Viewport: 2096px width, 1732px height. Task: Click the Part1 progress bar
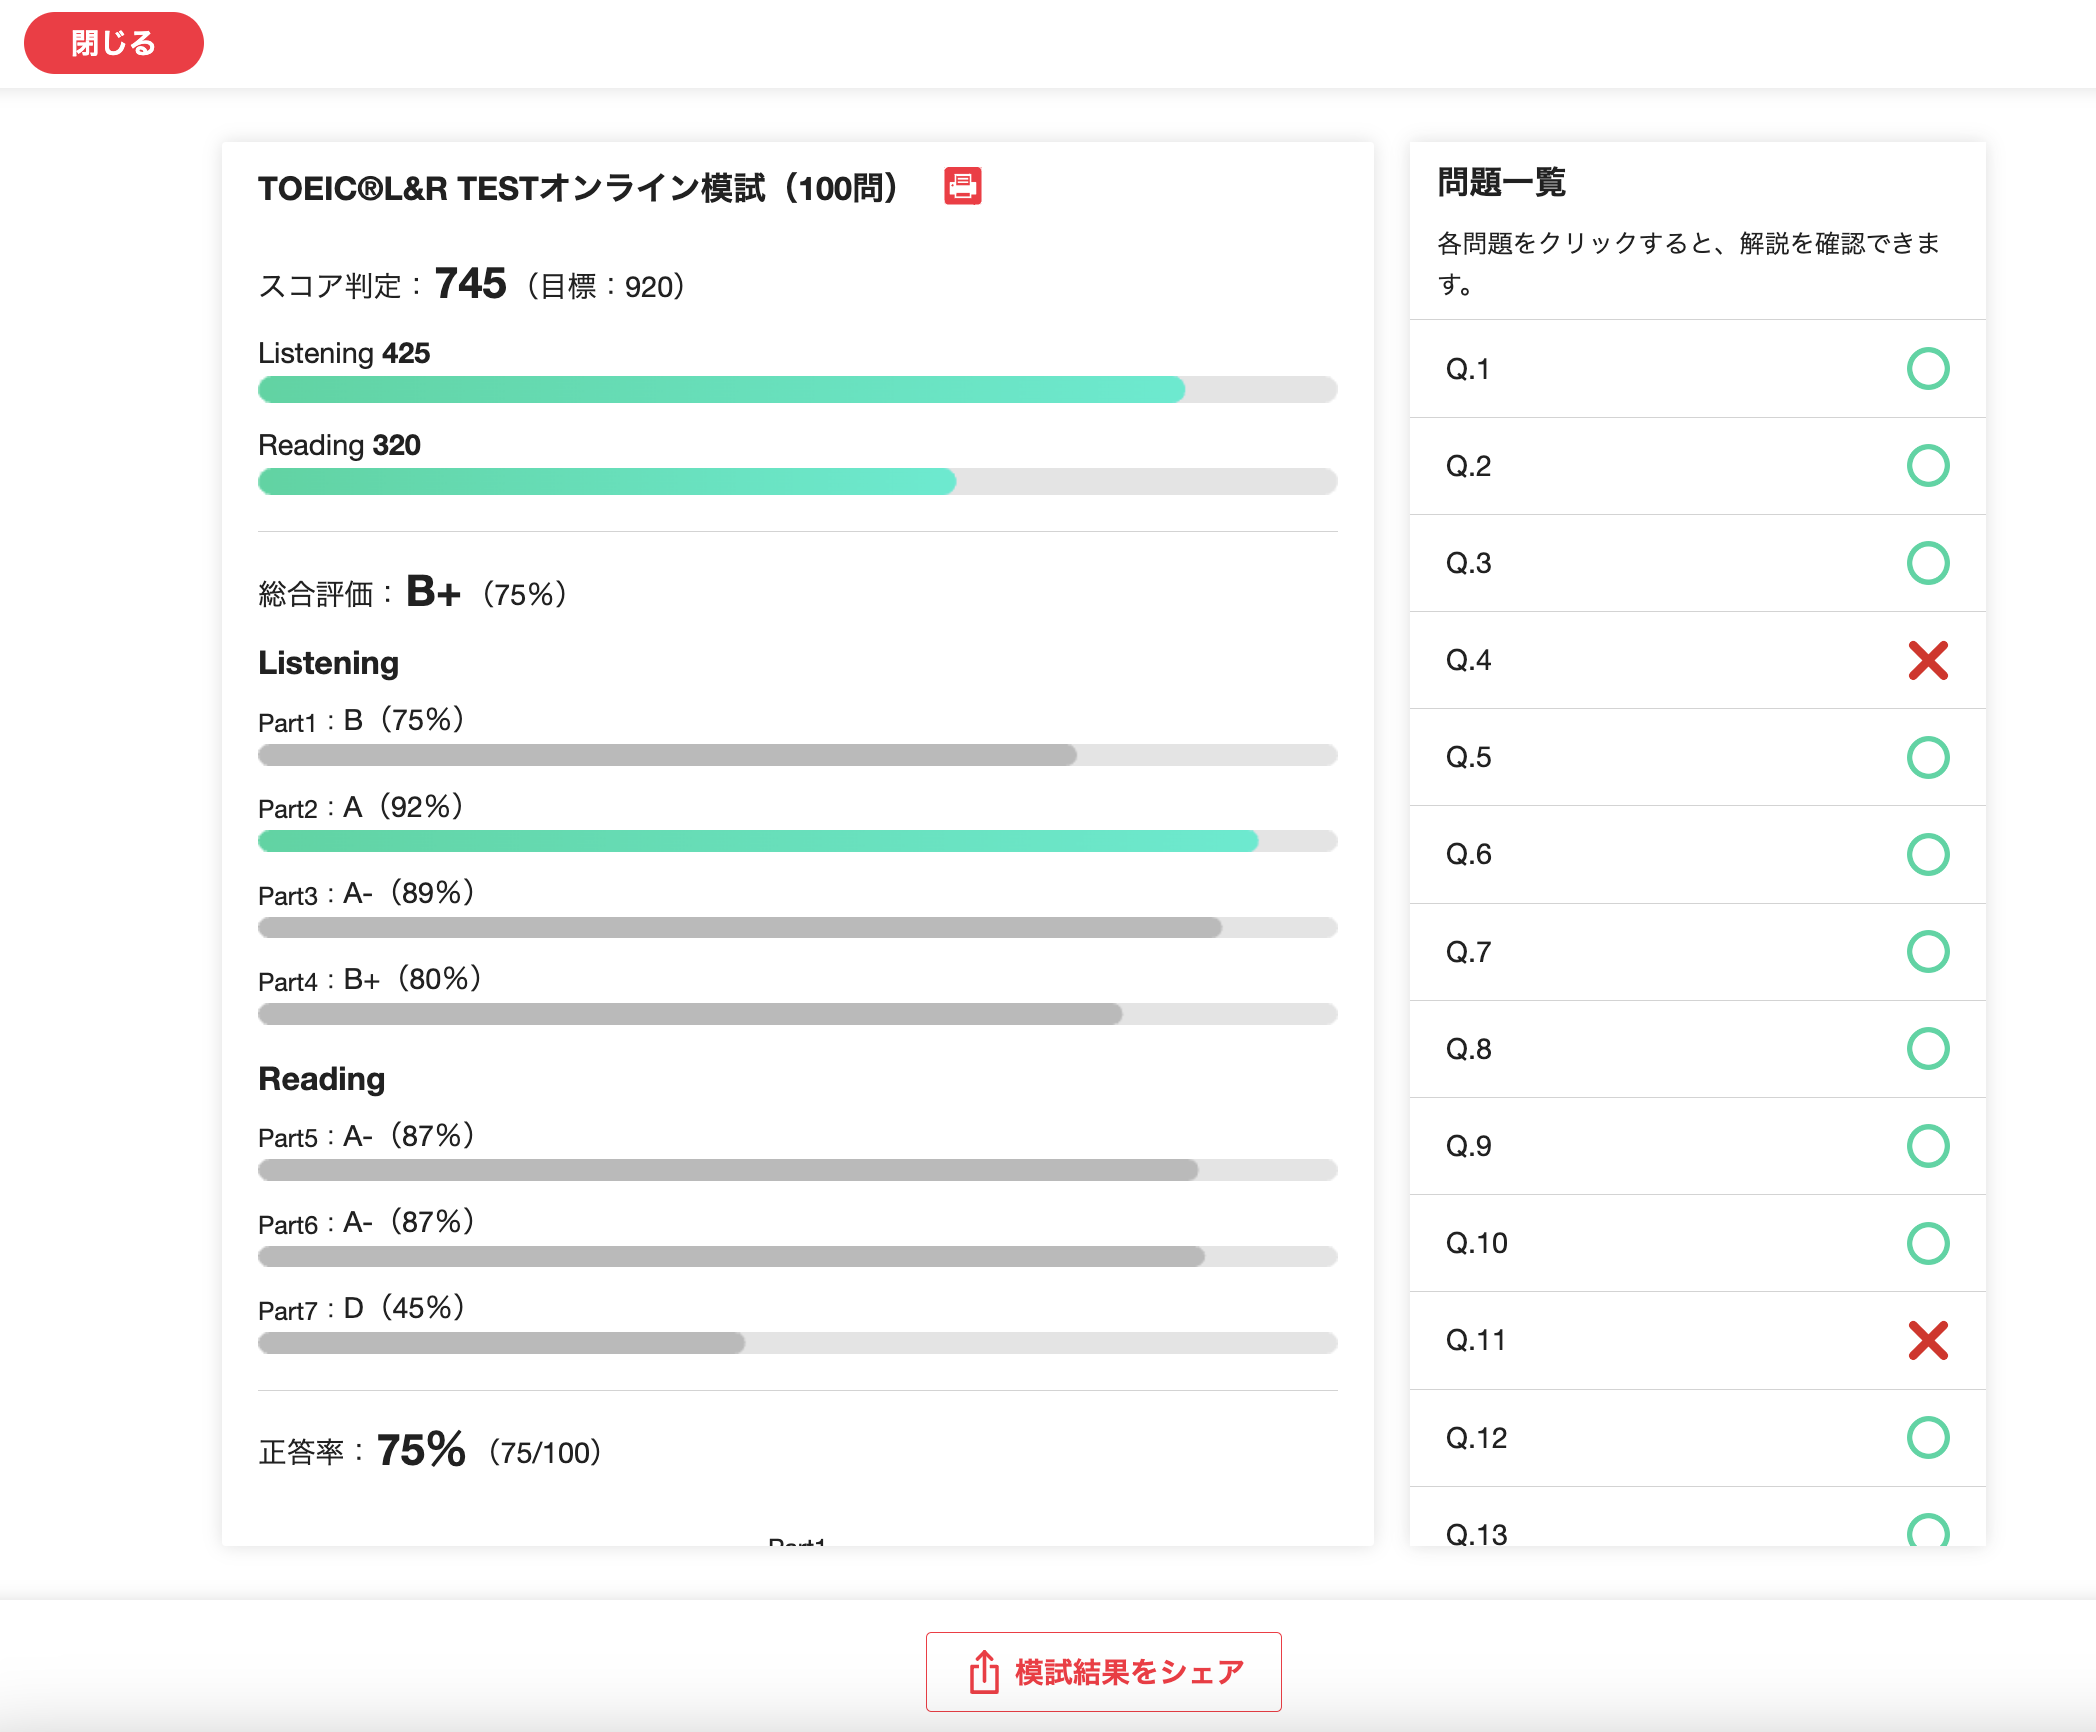(797, 755)
